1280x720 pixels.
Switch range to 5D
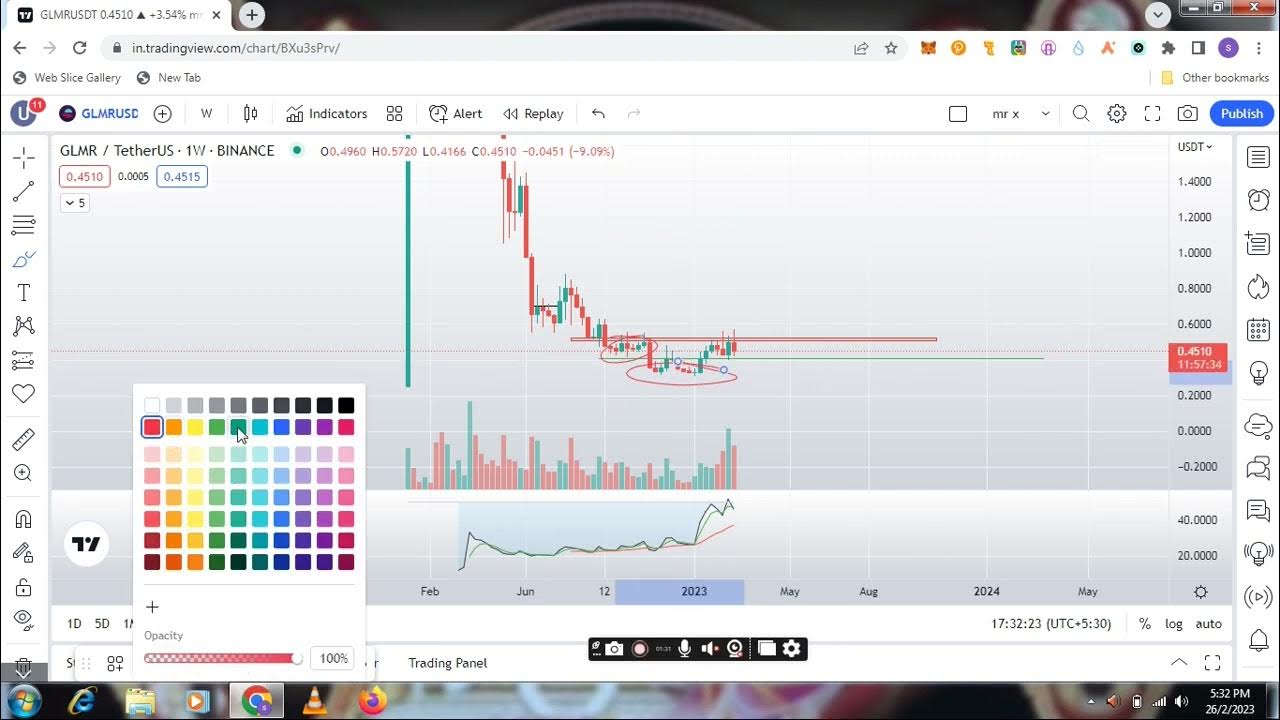(x=102, y=624)
